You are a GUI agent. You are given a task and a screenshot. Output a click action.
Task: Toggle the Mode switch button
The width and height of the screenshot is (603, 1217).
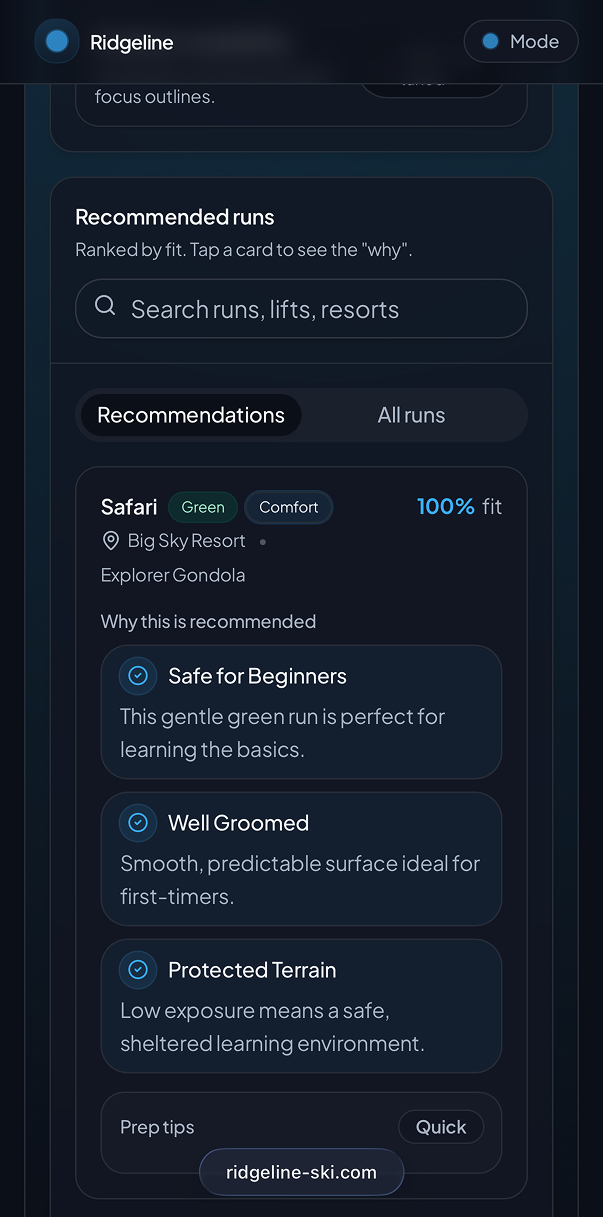(x=521, y=41)
